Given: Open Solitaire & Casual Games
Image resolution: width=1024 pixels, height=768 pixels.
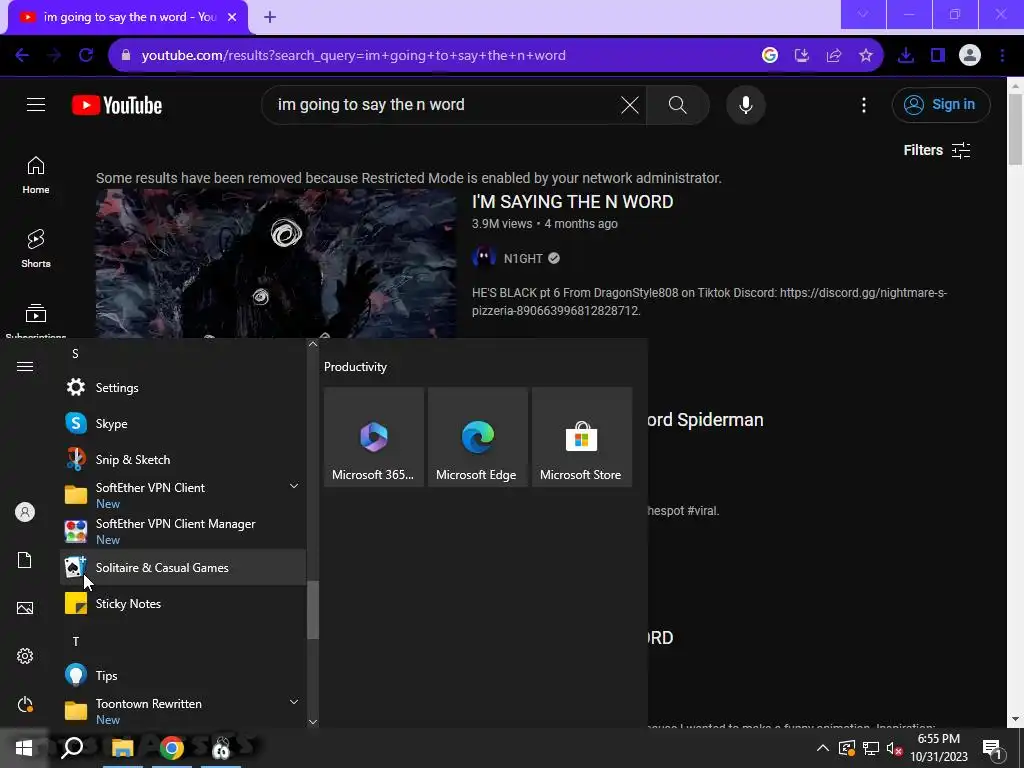Looking at the screenshot, I should coord(183,568).
